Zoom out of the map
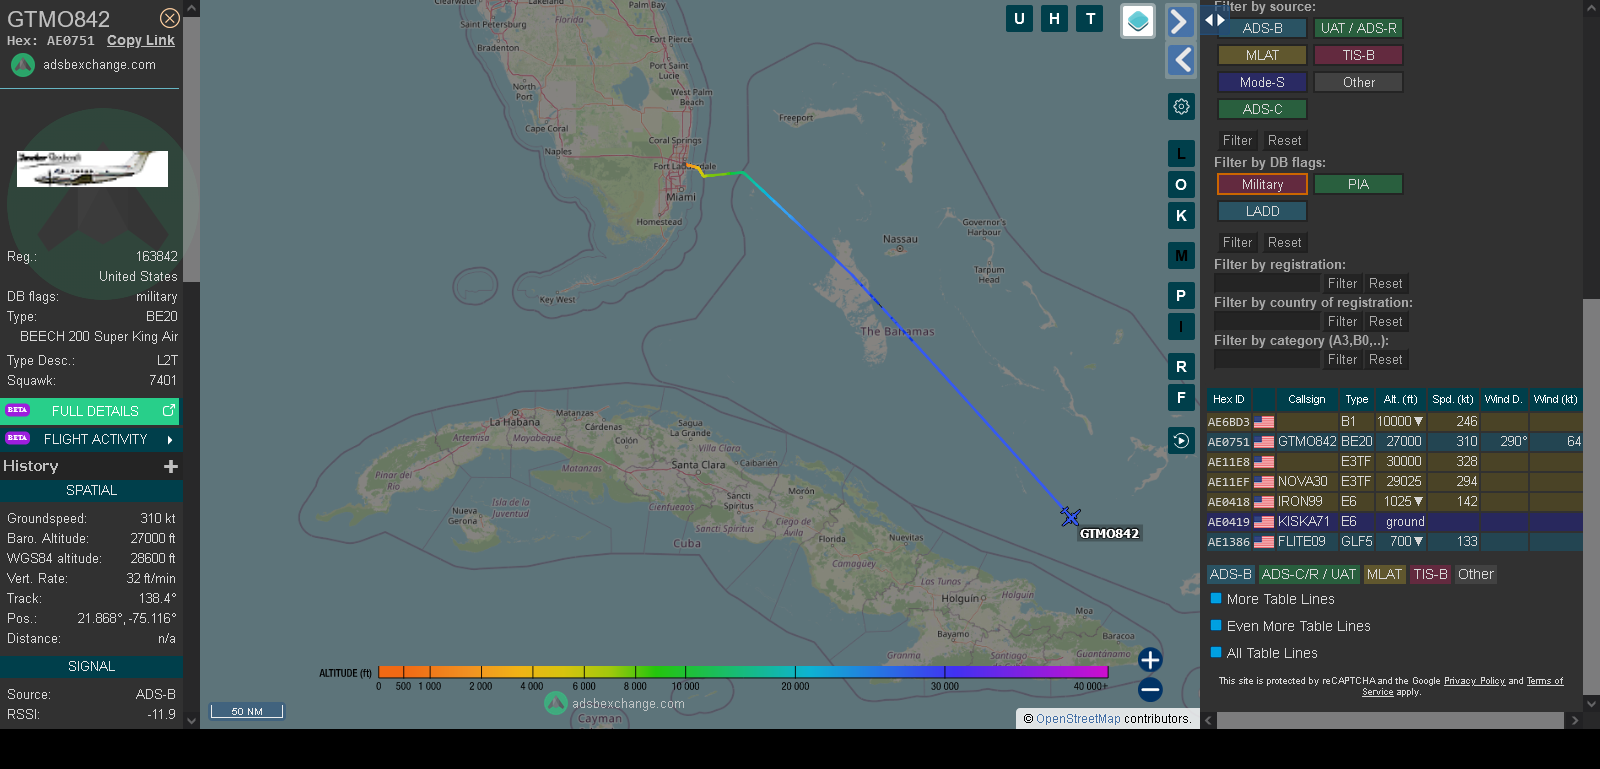 (1150, 689)
